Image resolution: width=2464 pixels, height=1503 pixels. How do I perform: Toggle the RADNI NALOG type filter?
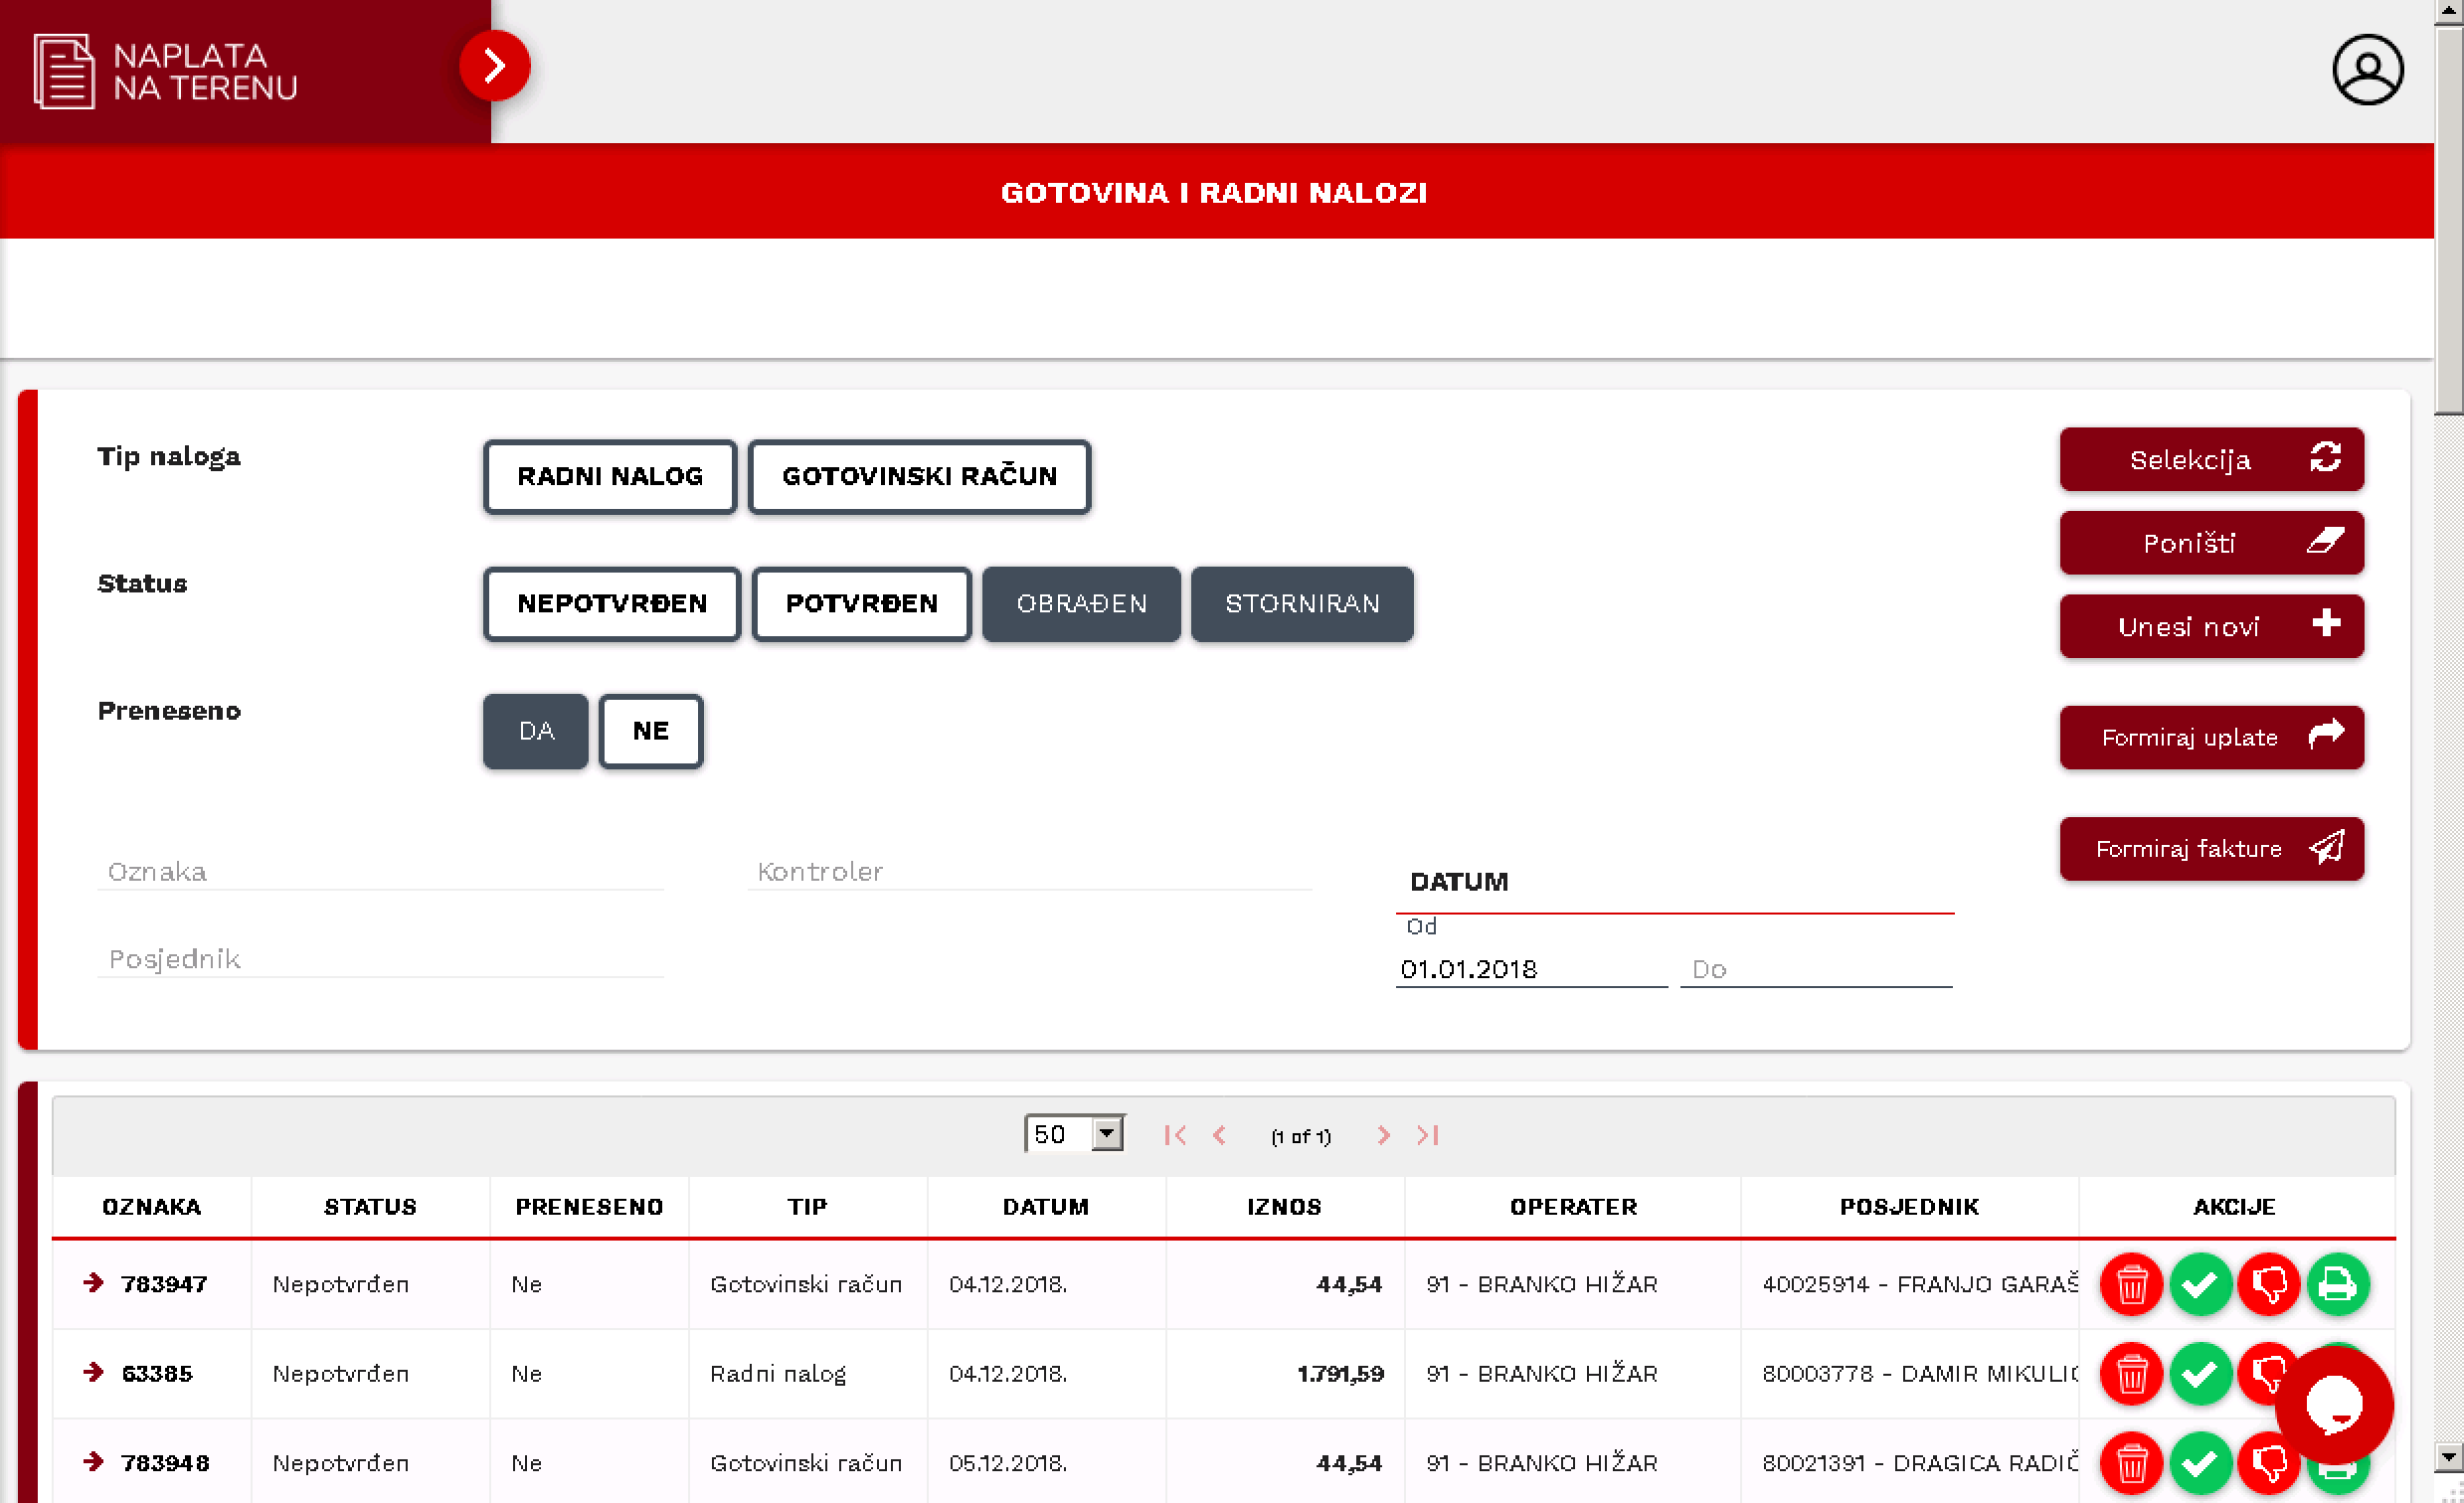pyautogui.click(x=610, y=476)
